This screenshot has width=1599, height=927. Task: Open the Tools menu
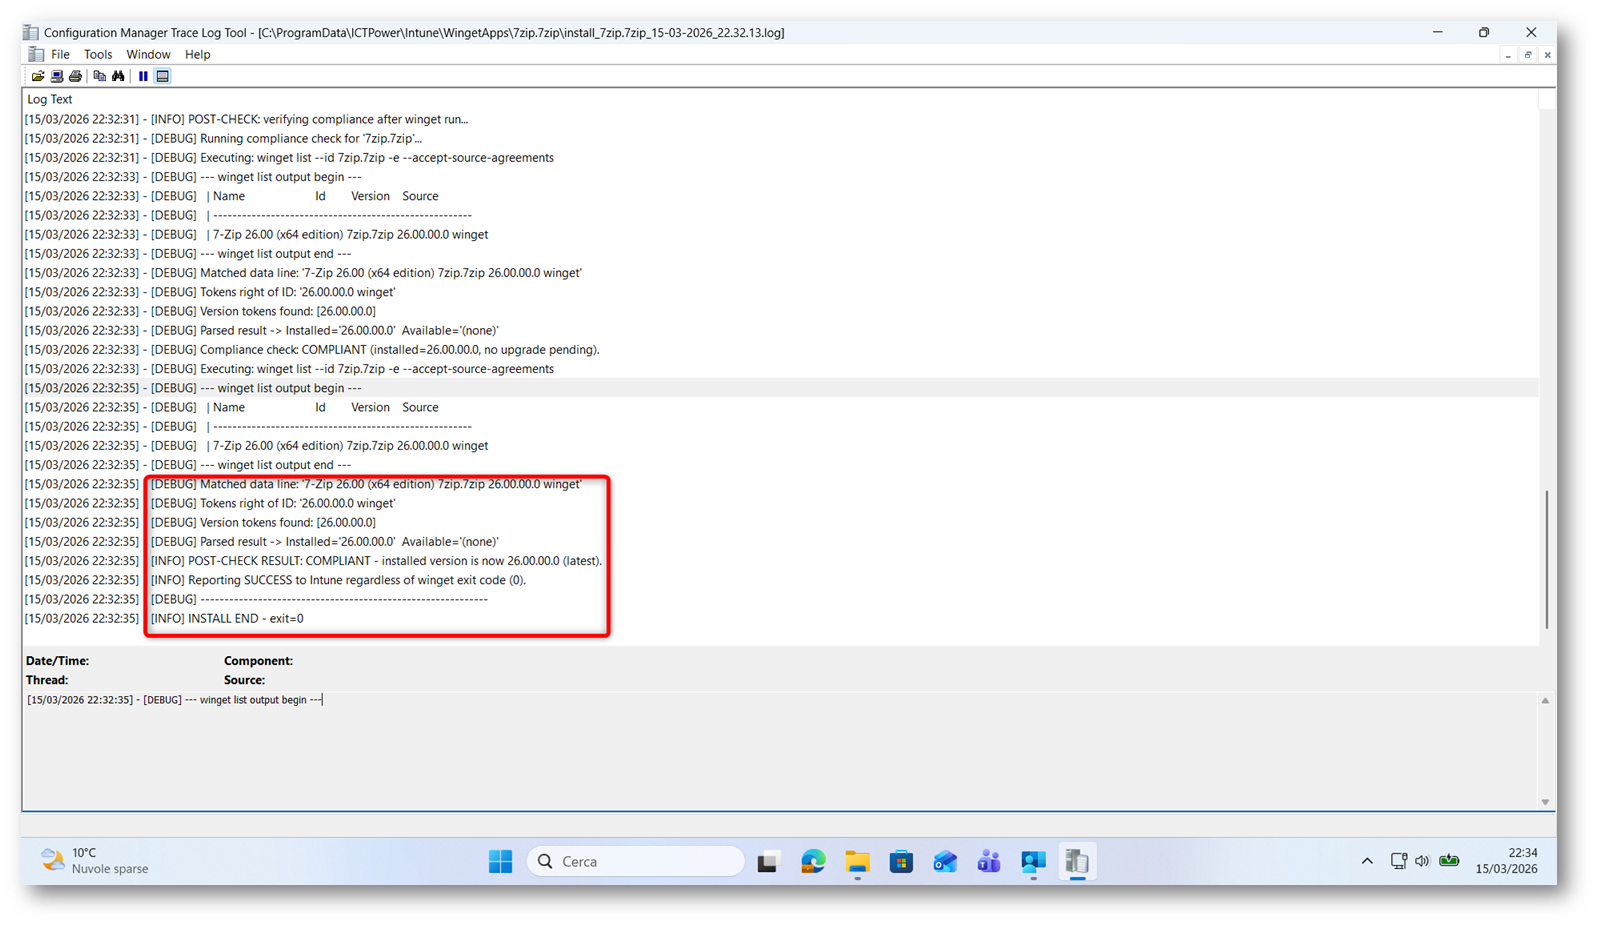click(x=98, y=54)
